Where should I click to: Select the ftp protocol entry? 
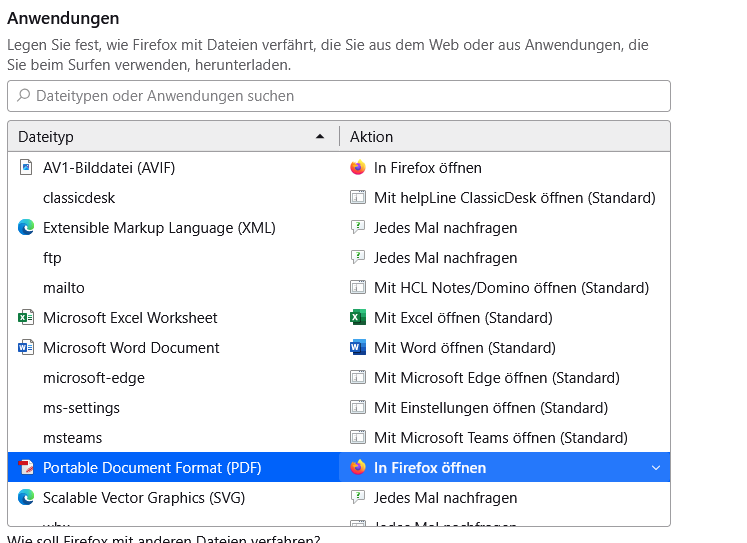pyautogui.click(x=52, y=257)
